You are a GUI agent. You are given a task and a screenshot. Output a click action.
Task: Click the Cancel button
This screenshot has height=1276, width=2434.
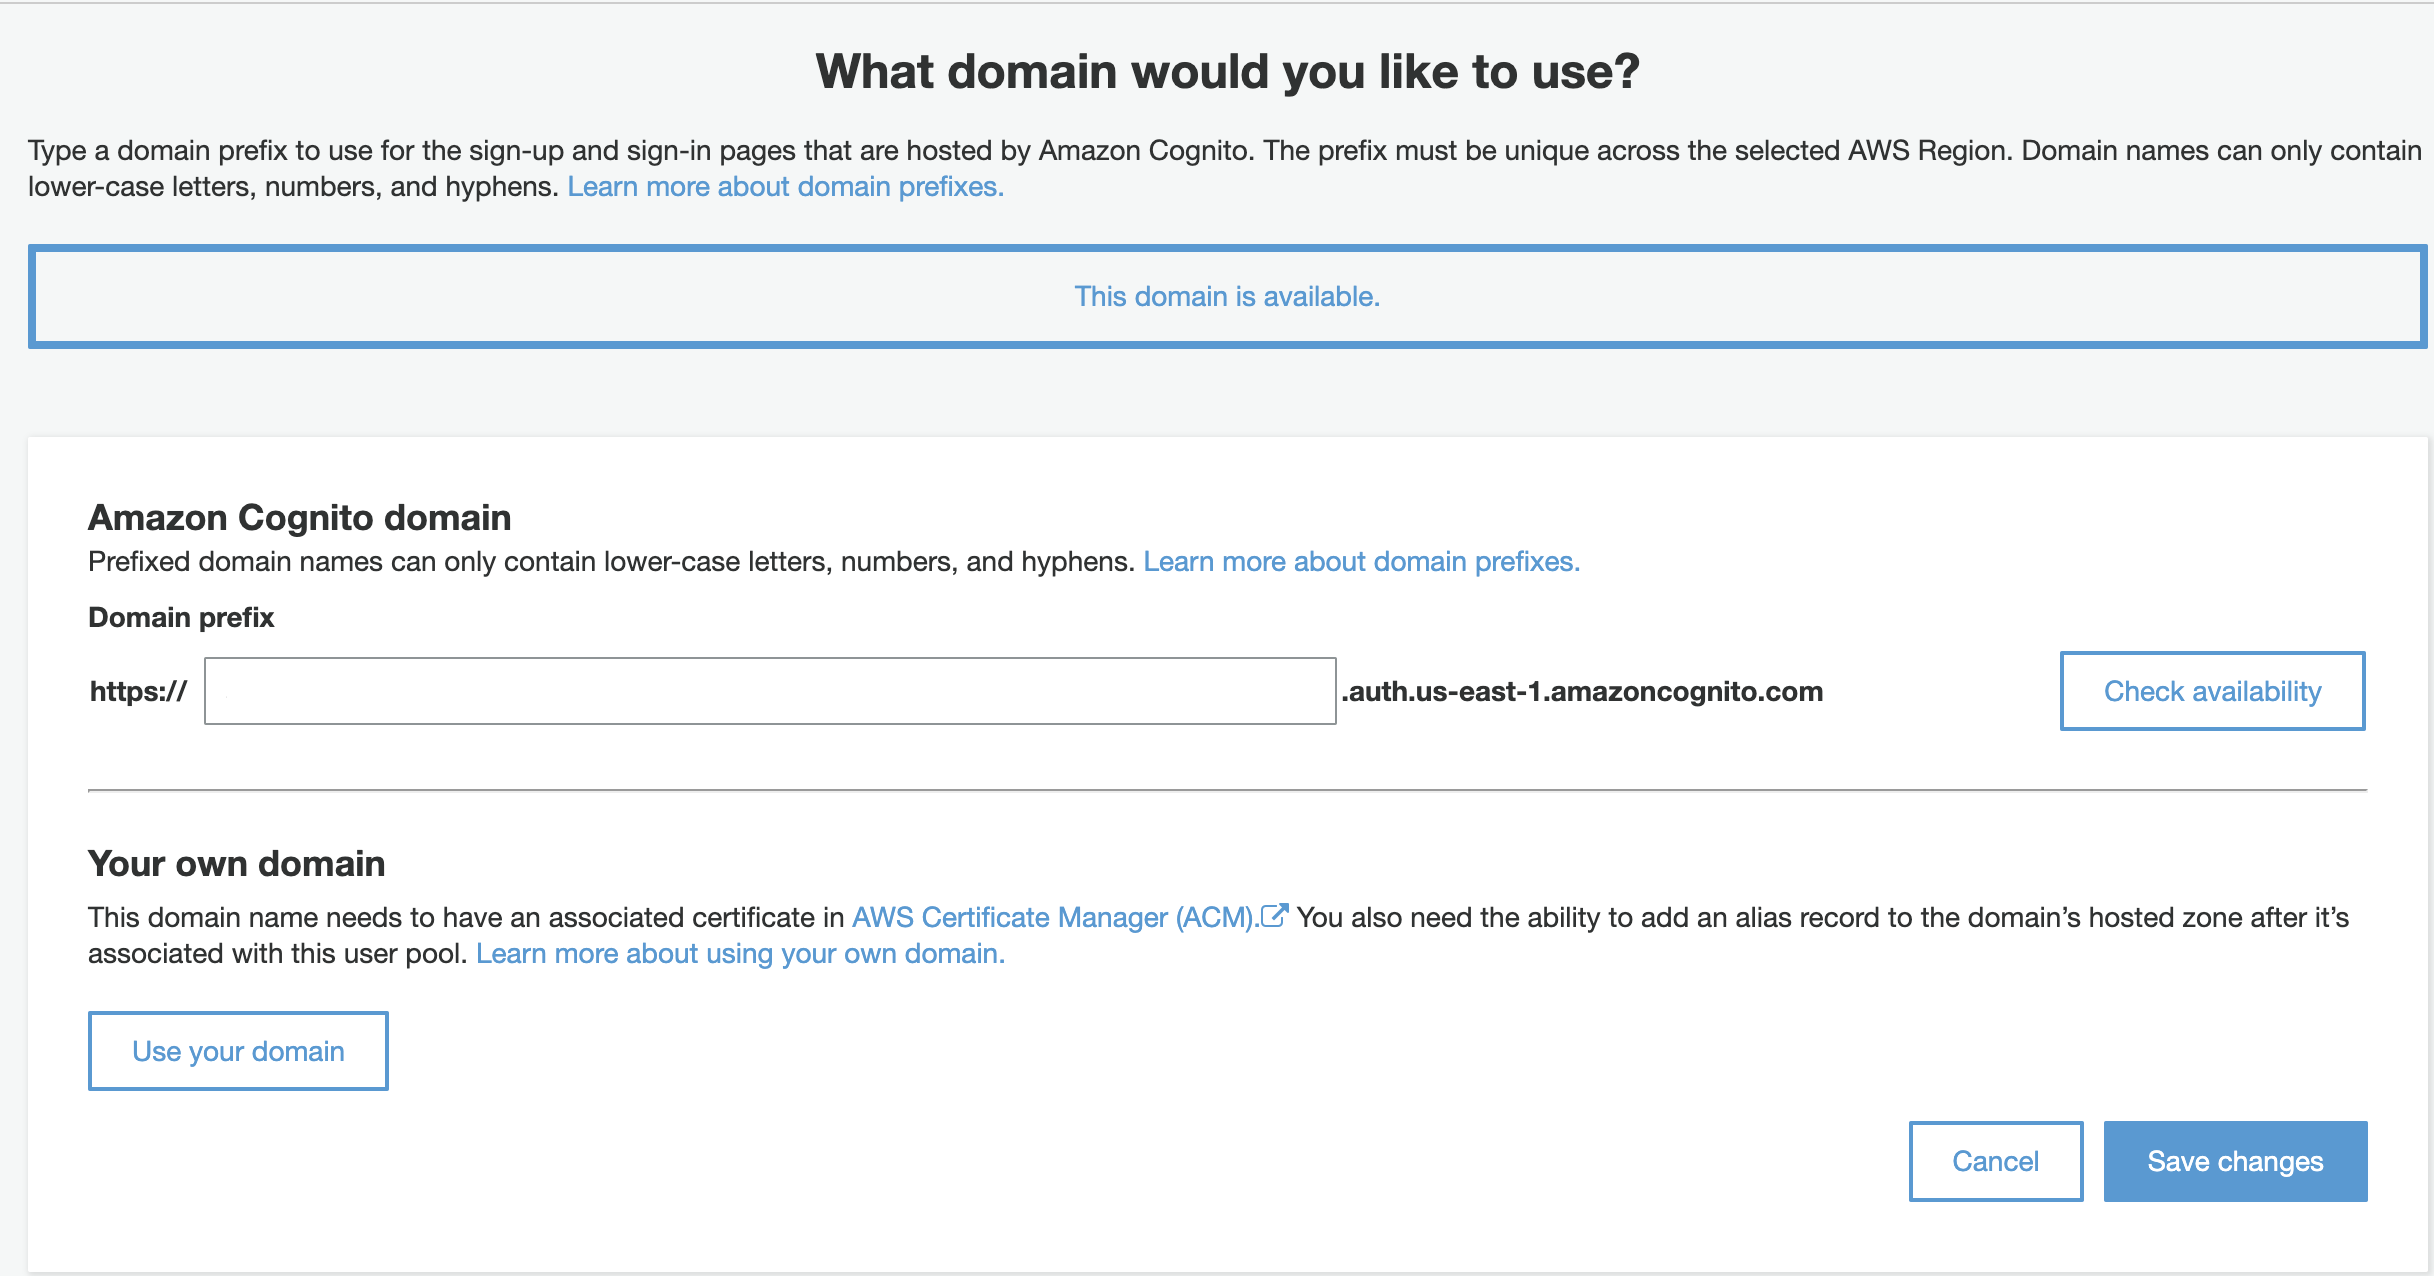[x=1996, y=1161]
